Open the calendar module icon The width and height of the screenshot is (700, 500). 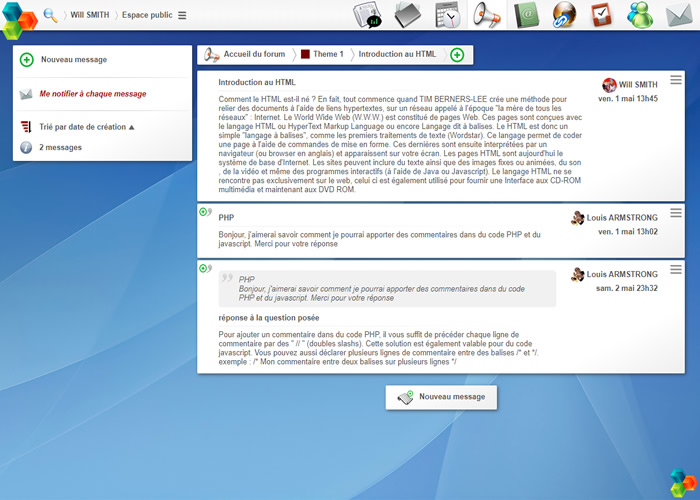pyautogui.click(x=449, y=15)
